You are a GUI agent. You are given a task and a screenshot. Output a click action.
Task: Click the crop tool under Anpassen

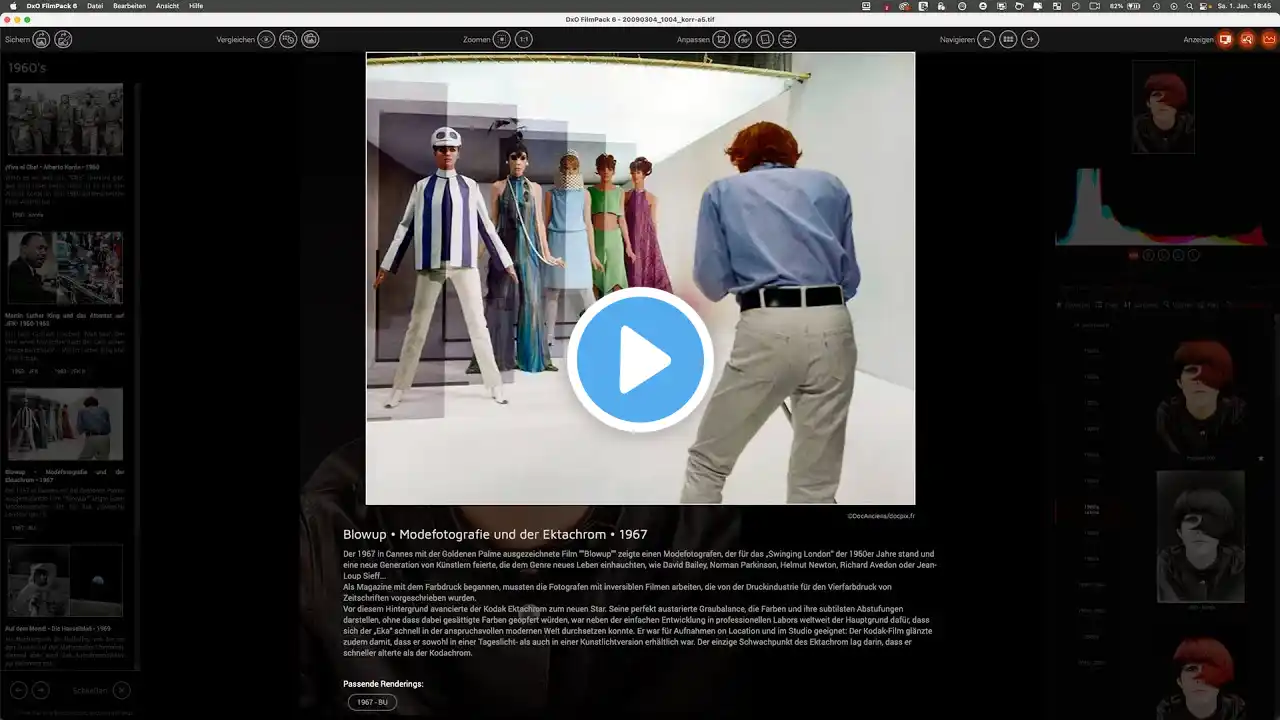[721, 40]
